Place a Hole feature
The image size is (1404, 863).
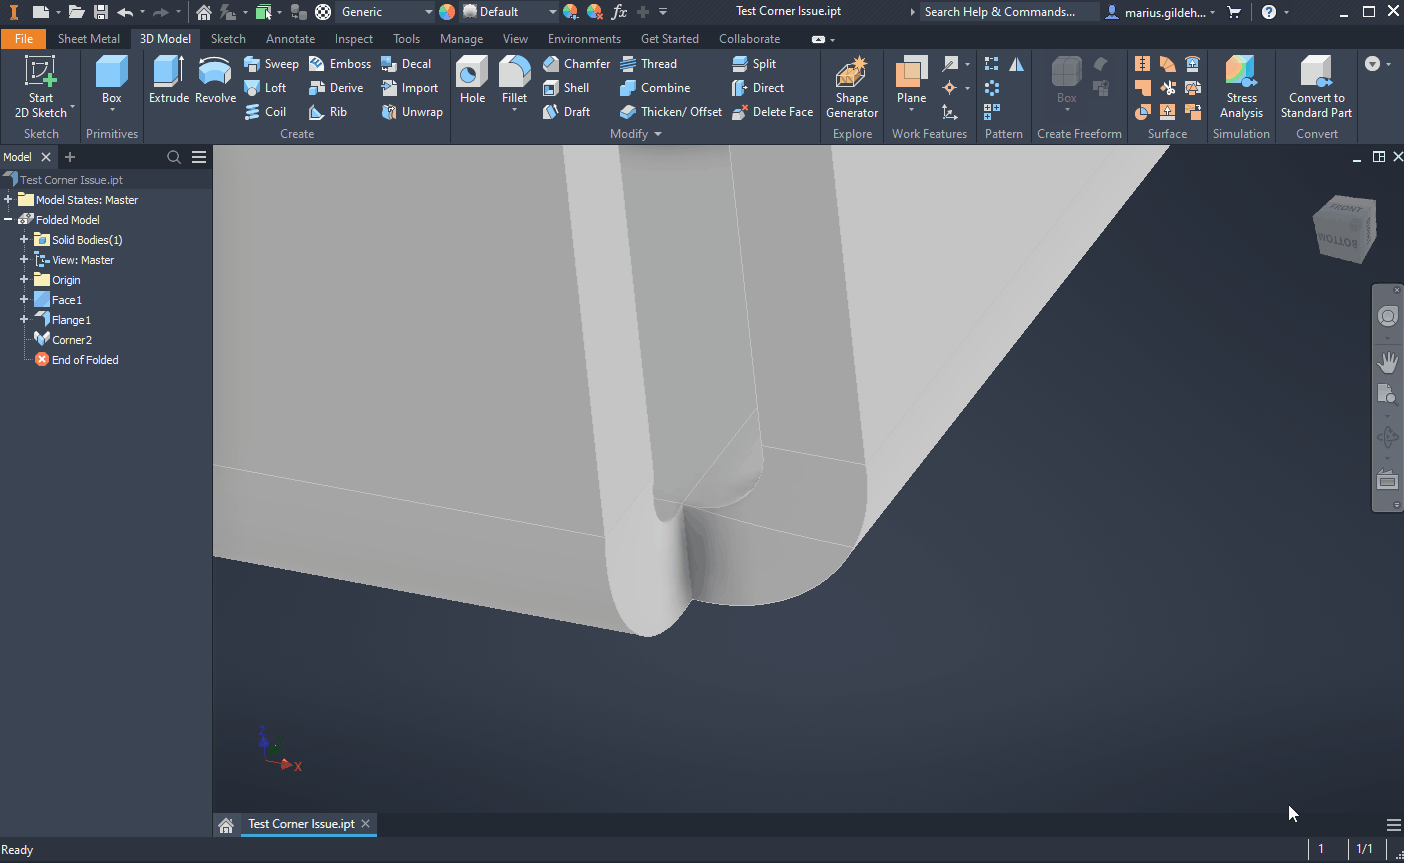472,81
